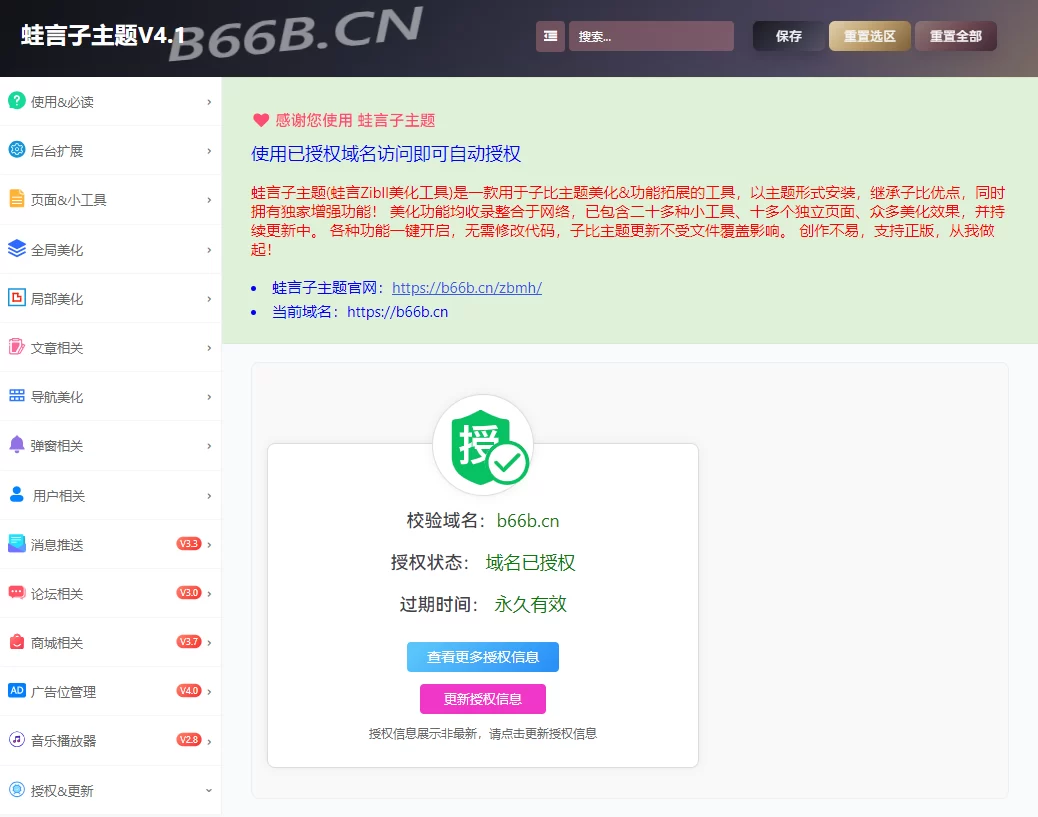Click 查看更多授权信息 button
The height and width of the screenshot is (817, 1038).
coord(483,657)
